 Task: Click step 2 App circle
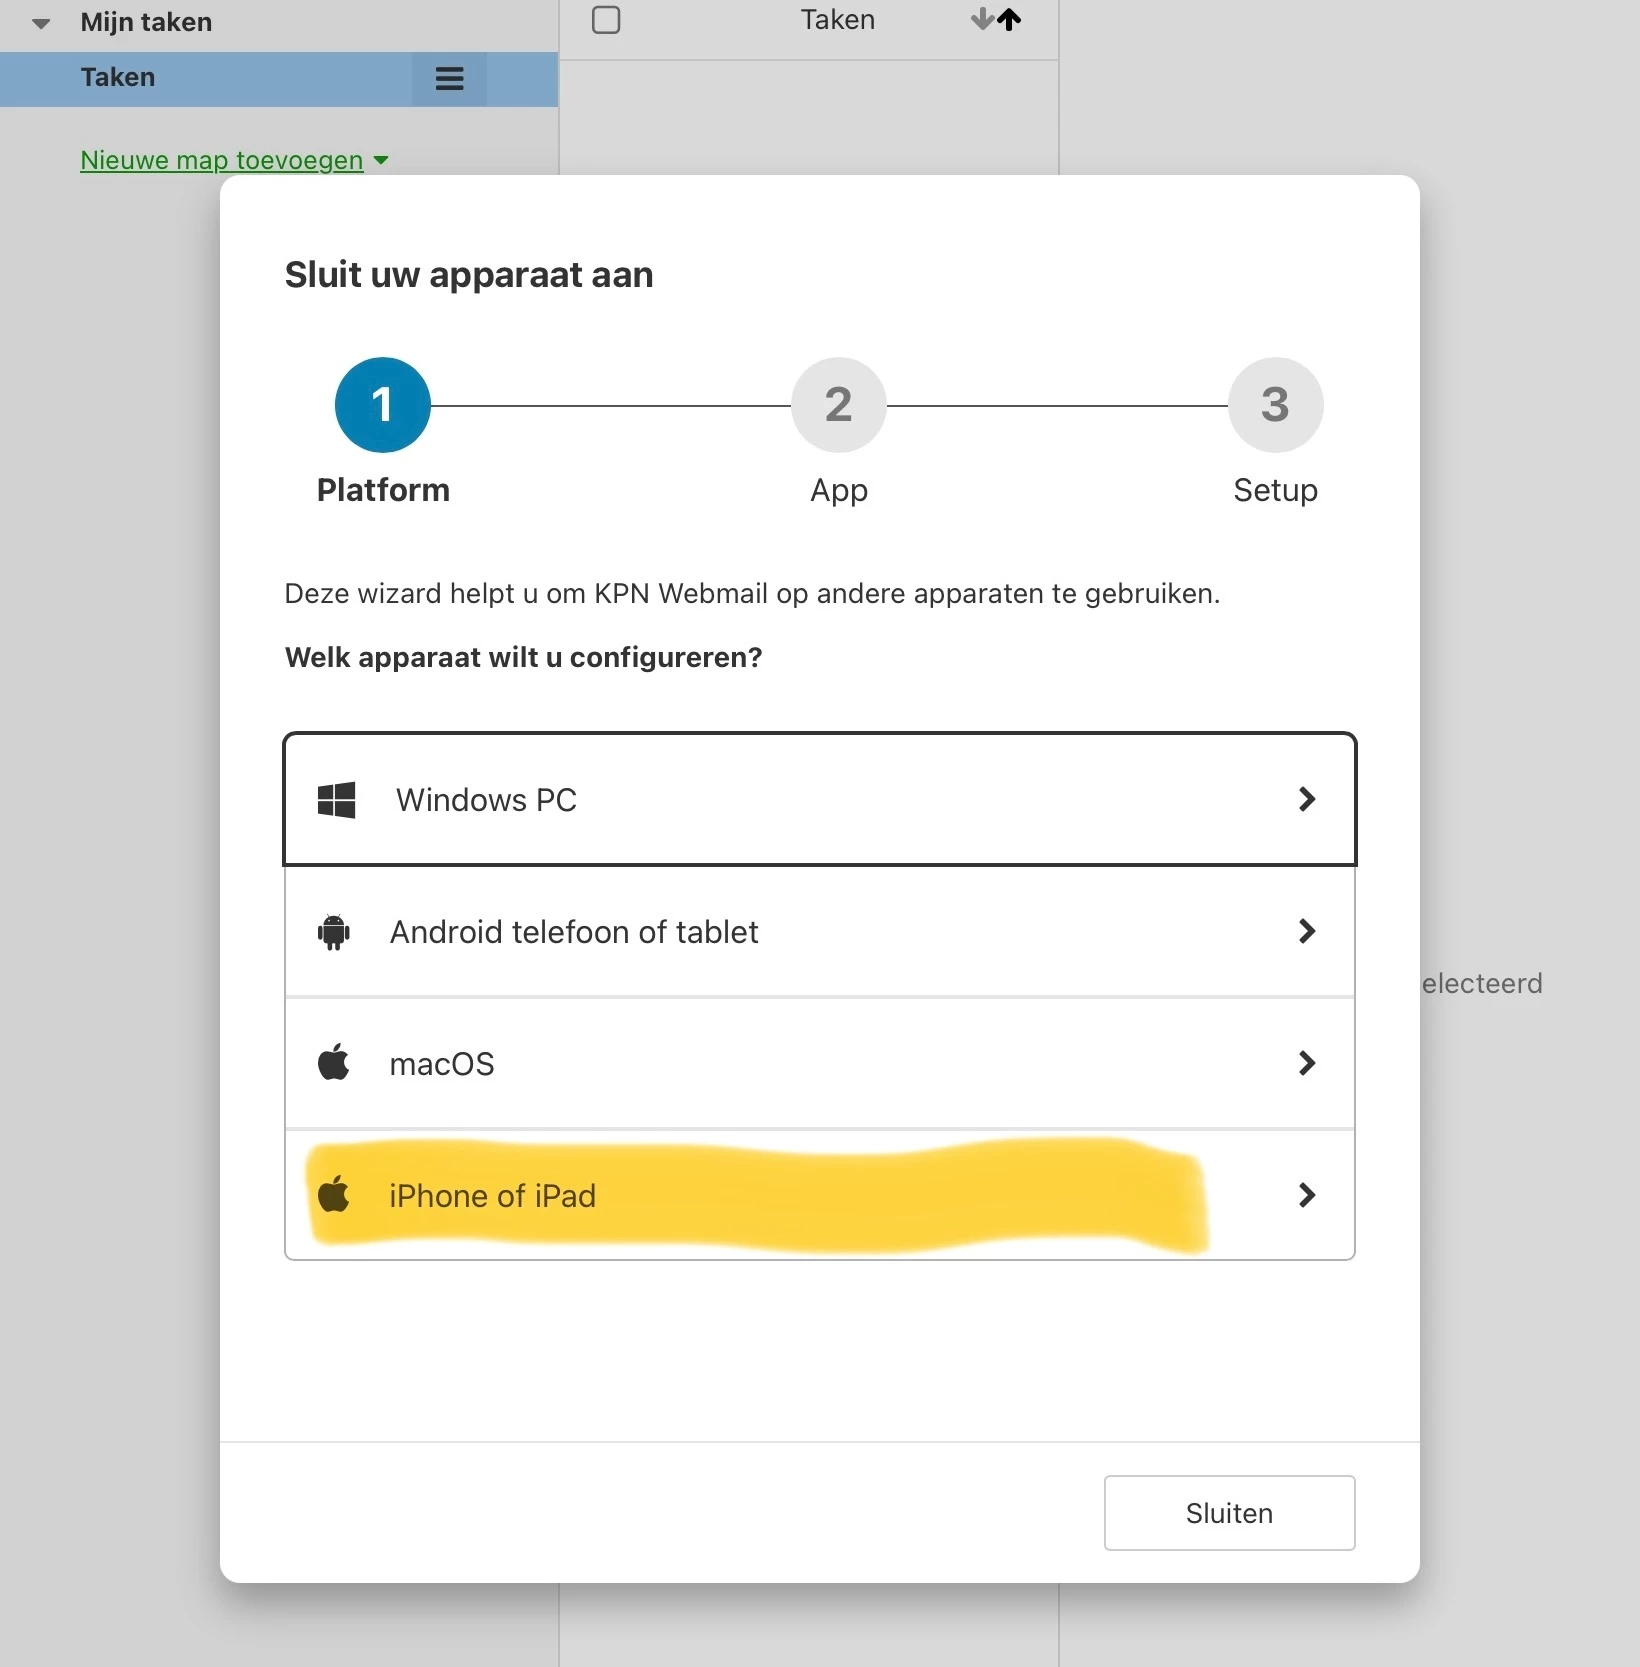click(839, 405)
